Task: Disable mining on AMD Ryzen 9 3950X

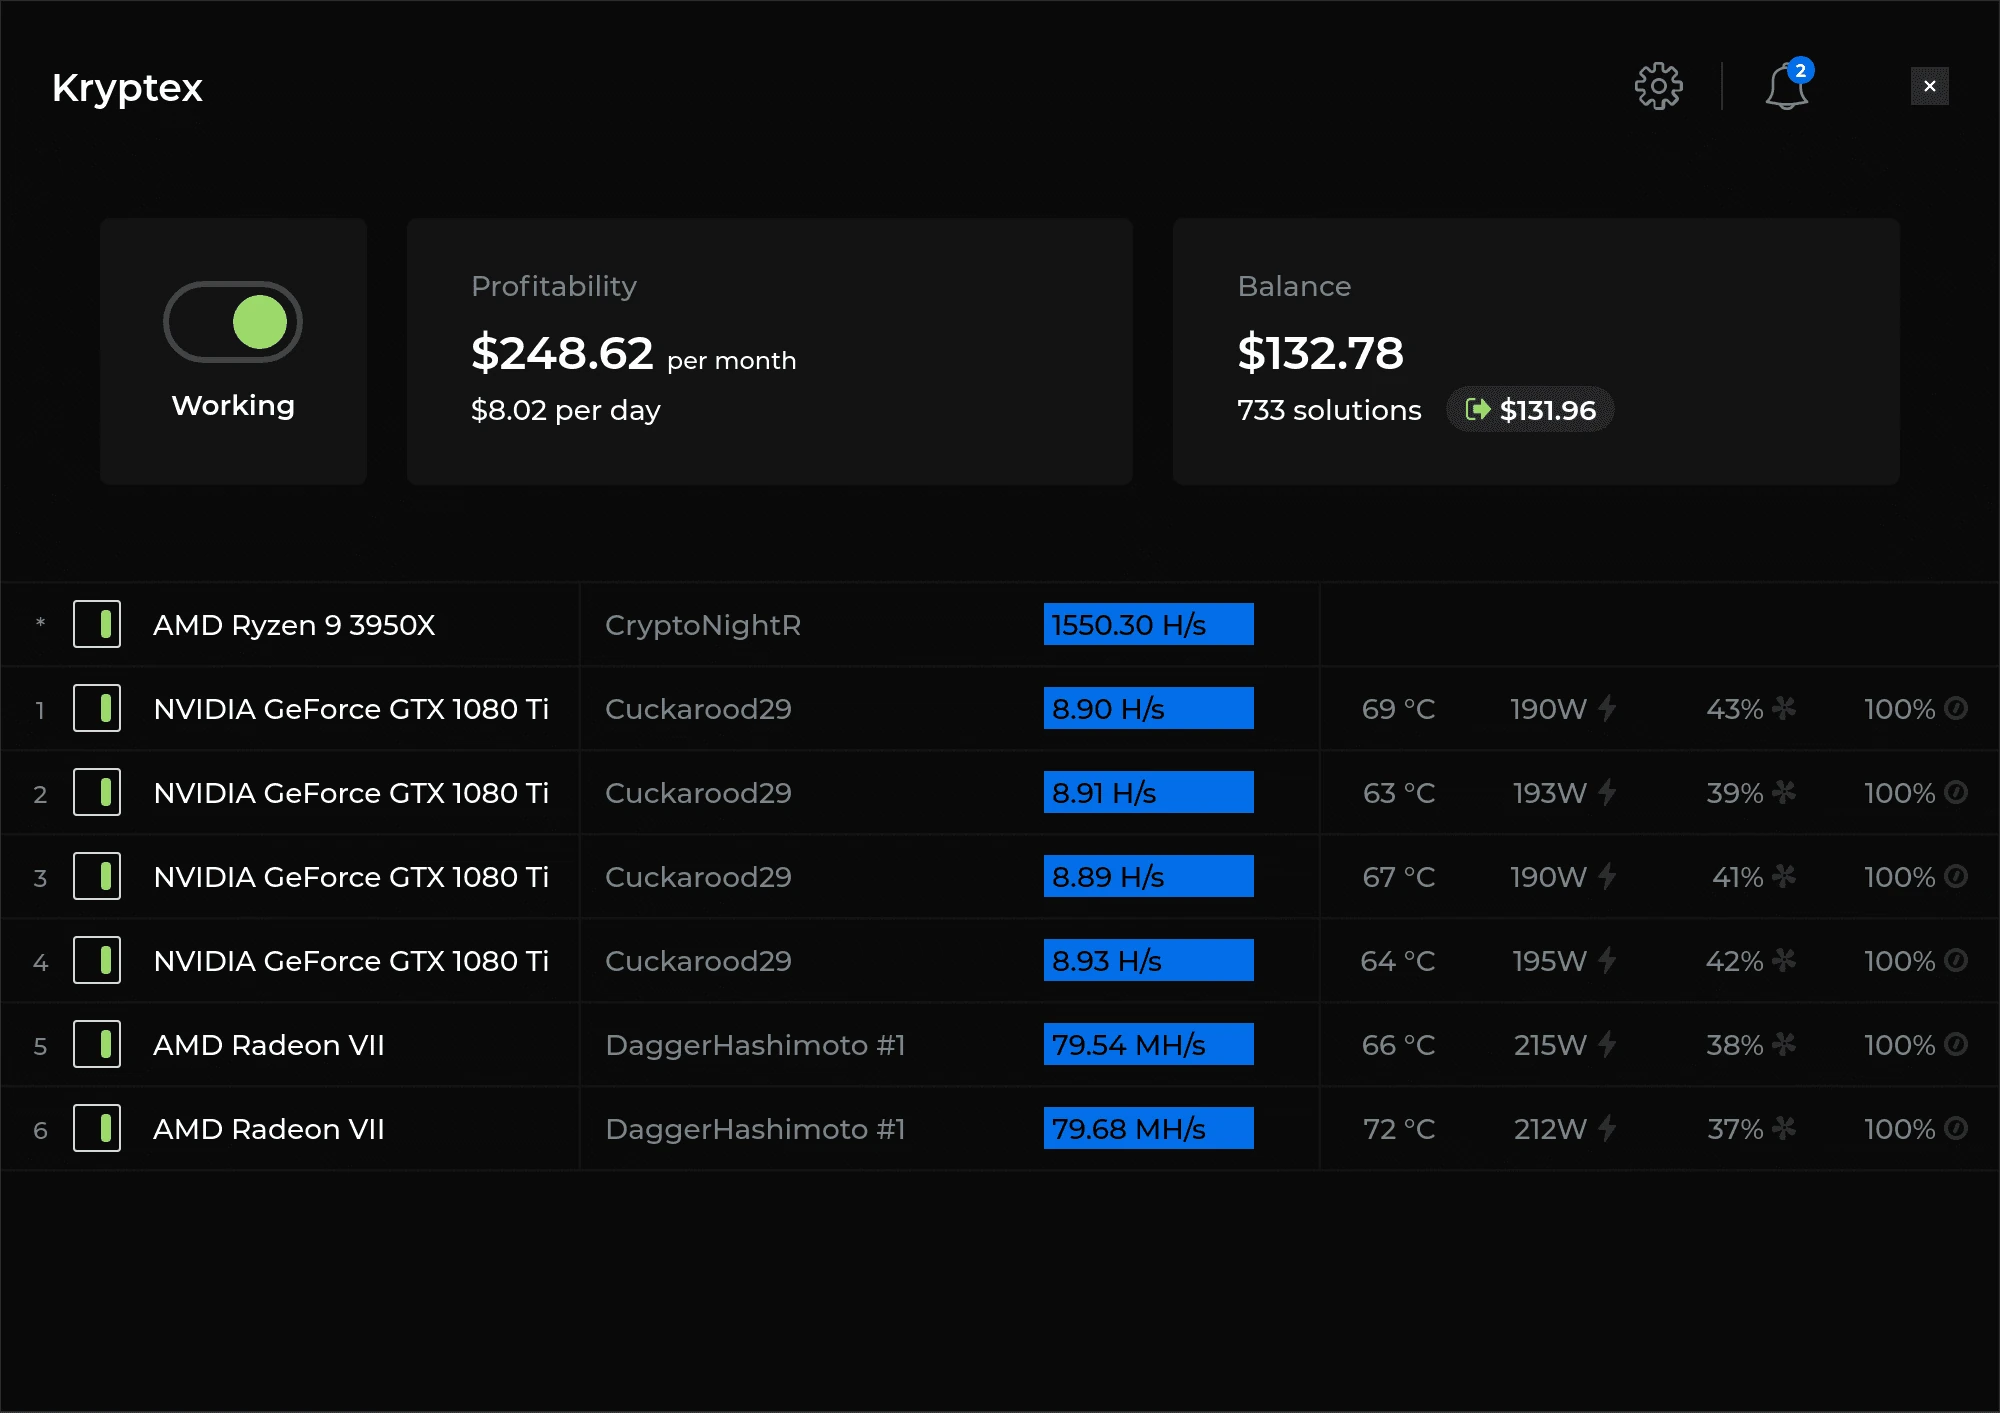Action: click(97, 624)
